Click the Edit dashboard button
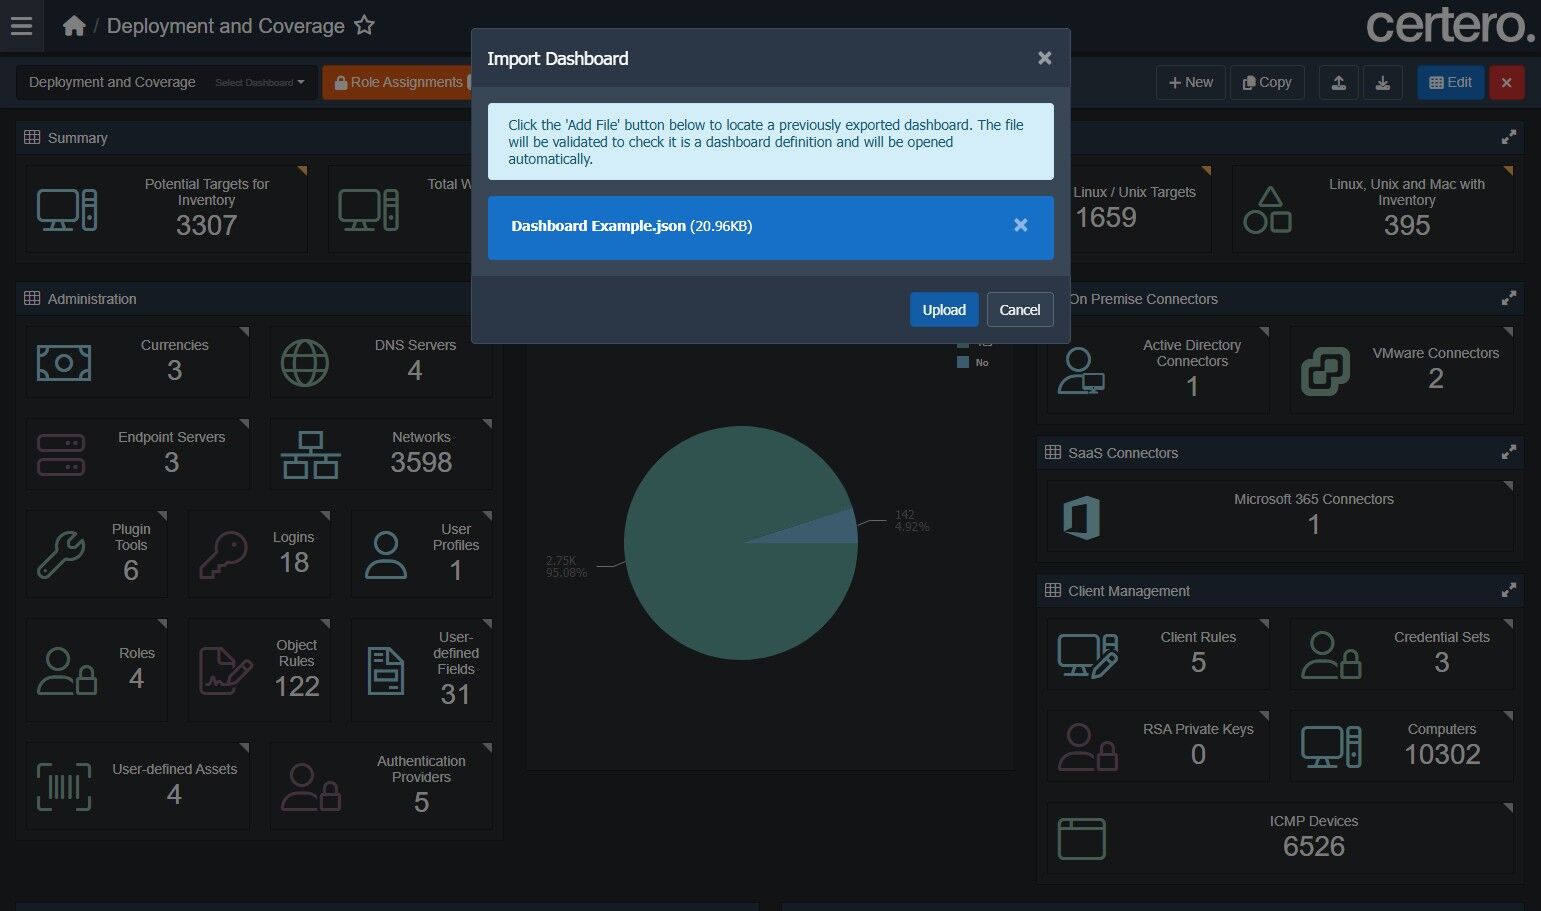The height and width of the screenshot is (911, 1541). tap(1450, 83)
